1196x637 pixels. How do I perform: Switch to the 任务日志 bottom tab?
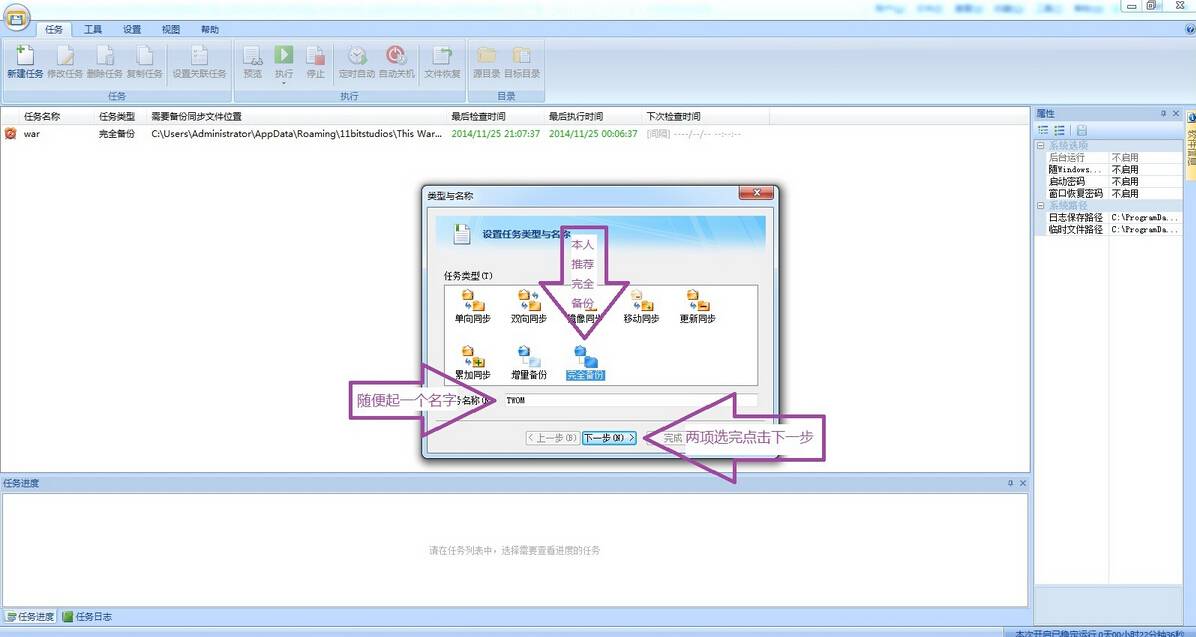tap(87, 616)
